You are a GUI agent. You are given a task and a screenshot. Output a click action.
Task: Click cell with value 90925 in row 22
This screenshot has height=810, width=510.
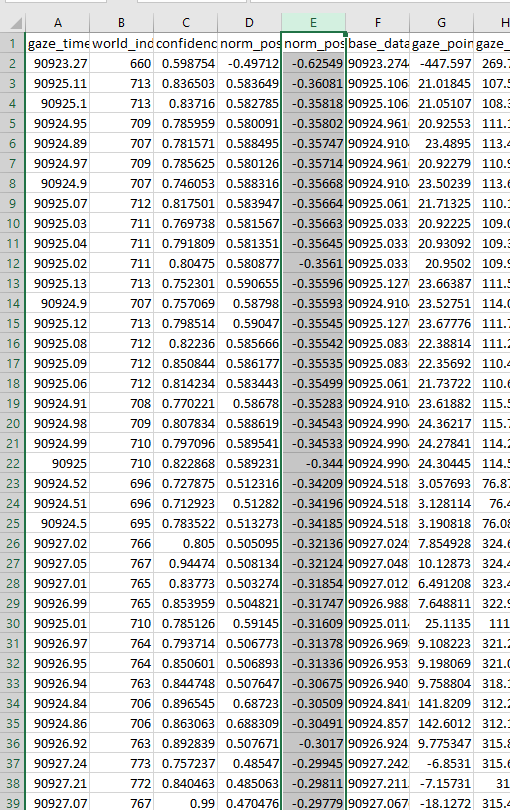tap(57, 464)
